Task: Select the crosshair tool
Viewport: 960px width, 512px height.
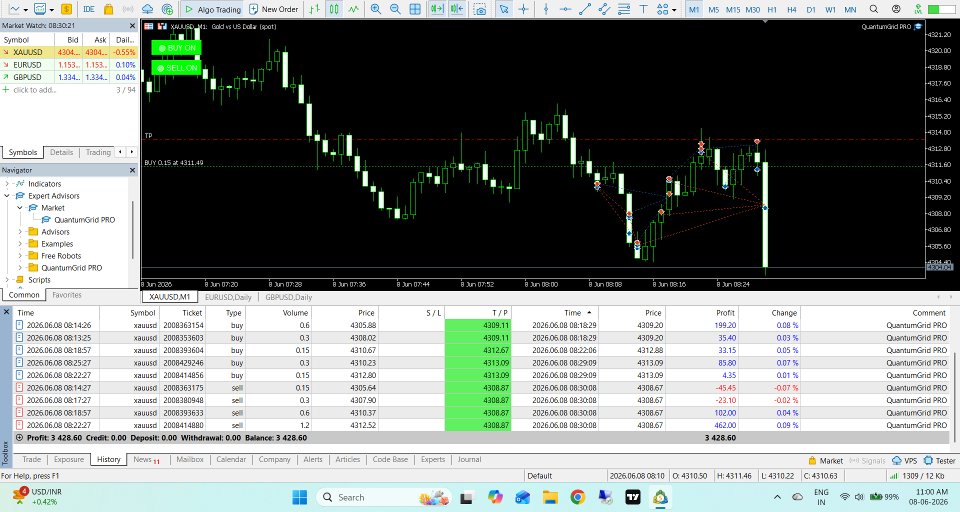Action: click(523, 9)
